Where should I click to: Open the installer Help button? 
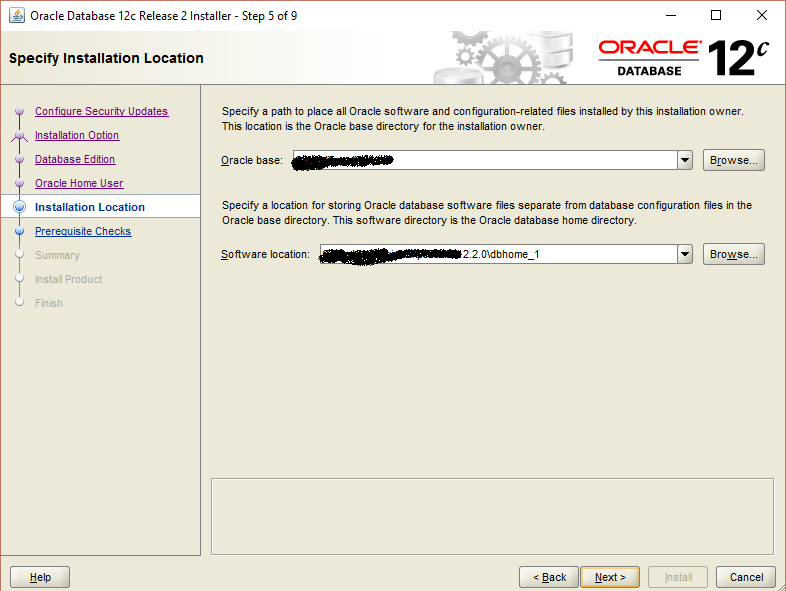40,577
